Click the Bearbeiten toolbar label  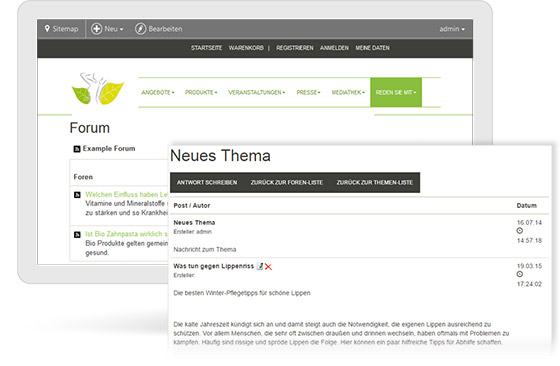tap(165, 29)
